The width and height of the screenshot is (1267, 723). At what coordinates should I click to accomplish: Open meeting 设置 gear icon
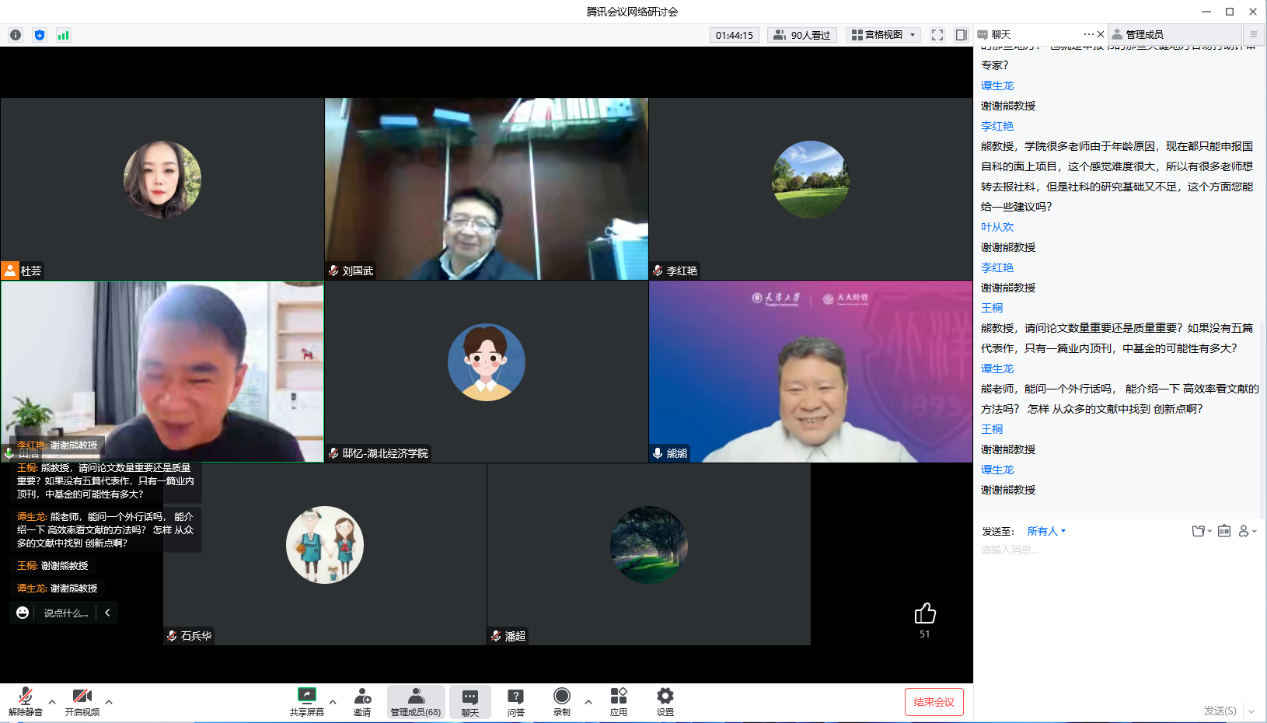[x=665, y=701]
